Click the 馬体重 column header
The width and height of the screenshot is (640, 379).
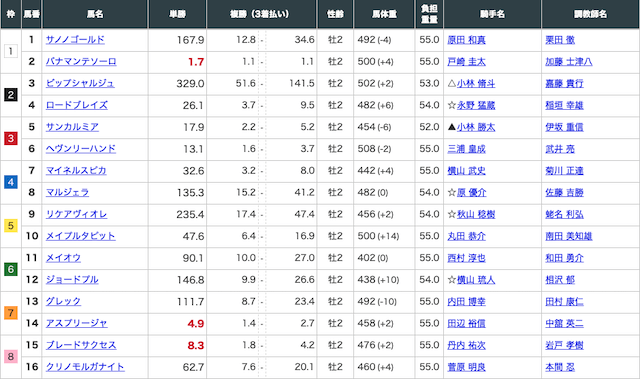384,14
